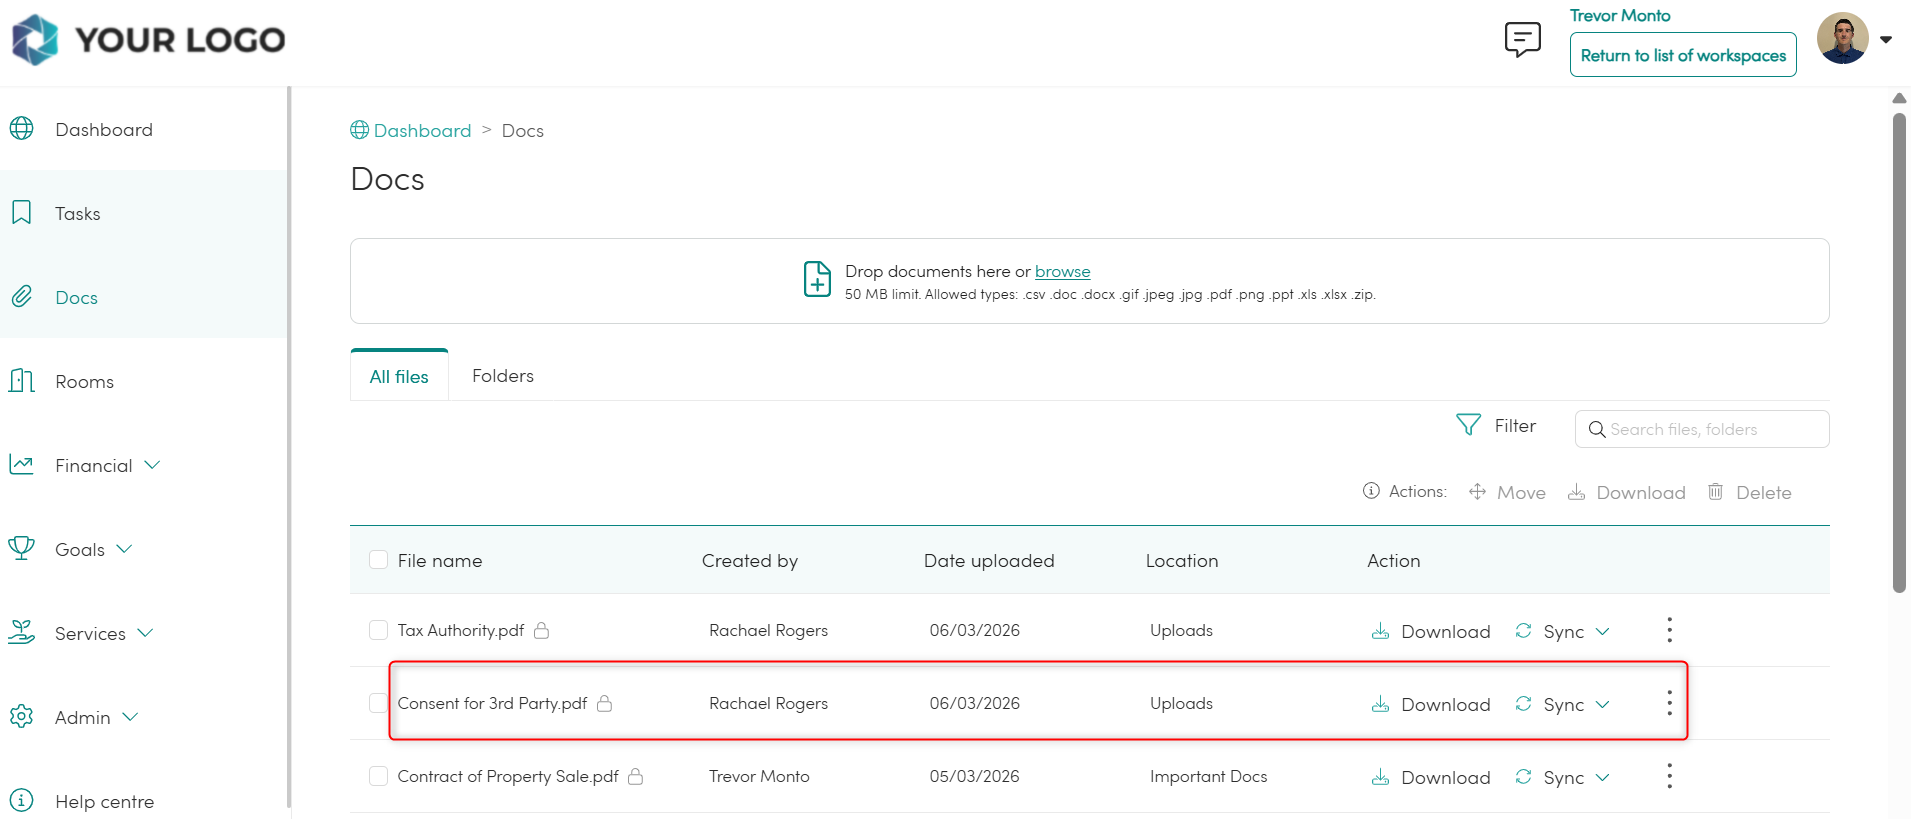The height and width of the screenshot is (819, 1911).
Task: Open more options for Contract of Property Sale.pdf
Action: 1669,776
